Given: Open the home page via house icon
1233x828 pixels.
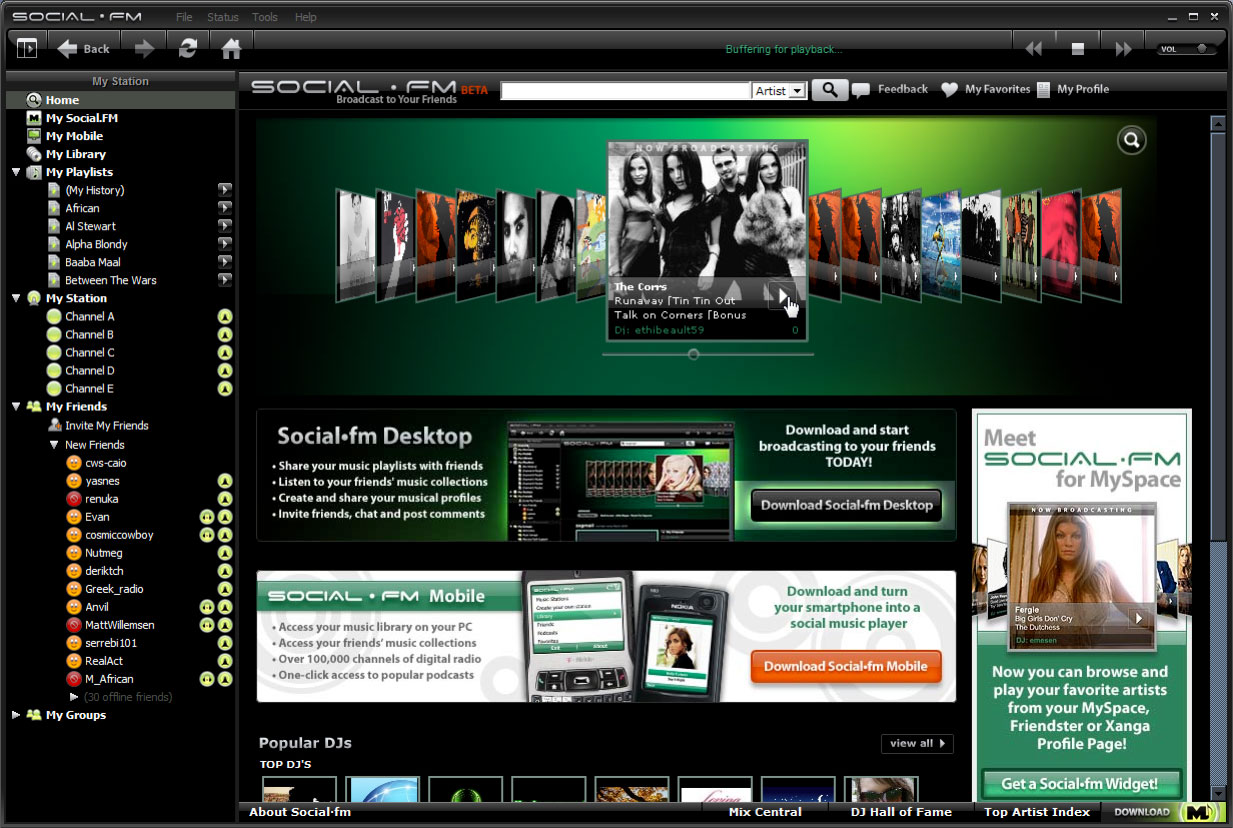Looking at the screenshot, I should 231,48.
